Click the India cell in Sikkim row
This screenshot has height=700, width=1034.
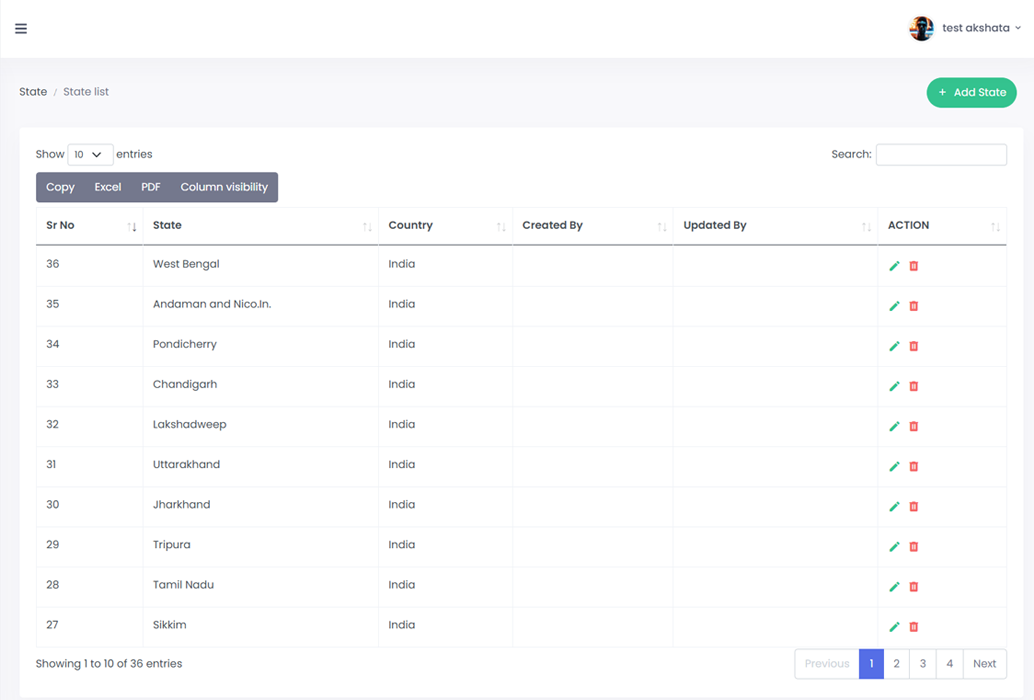pos(445,627)
